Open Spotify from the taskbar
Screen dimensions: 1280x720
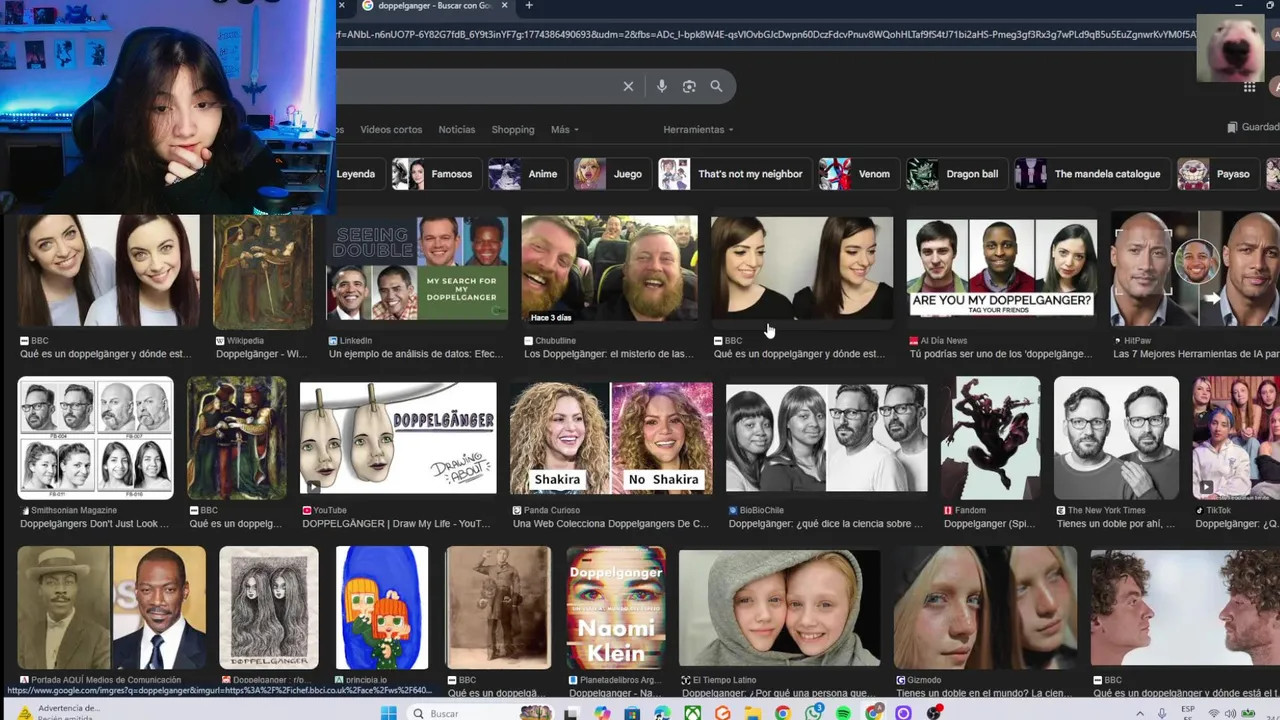click(x=843, y=713)
